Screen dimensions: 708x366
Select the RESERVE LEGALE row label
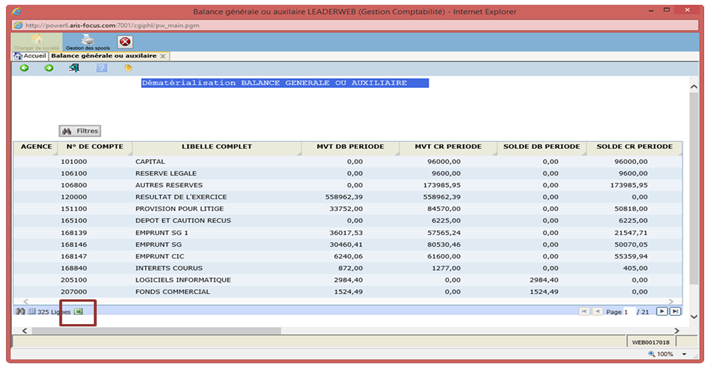click(166, 173)
